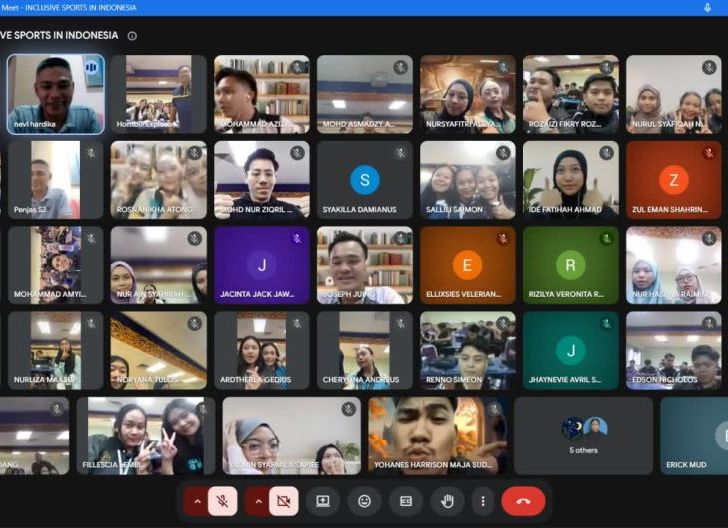Click muted mic icon on IDE FATIHAH AHMAD tile
Image resolution: width=728 pixels, height=528 pixels.
pyautogui.click(x=606, y=153)
